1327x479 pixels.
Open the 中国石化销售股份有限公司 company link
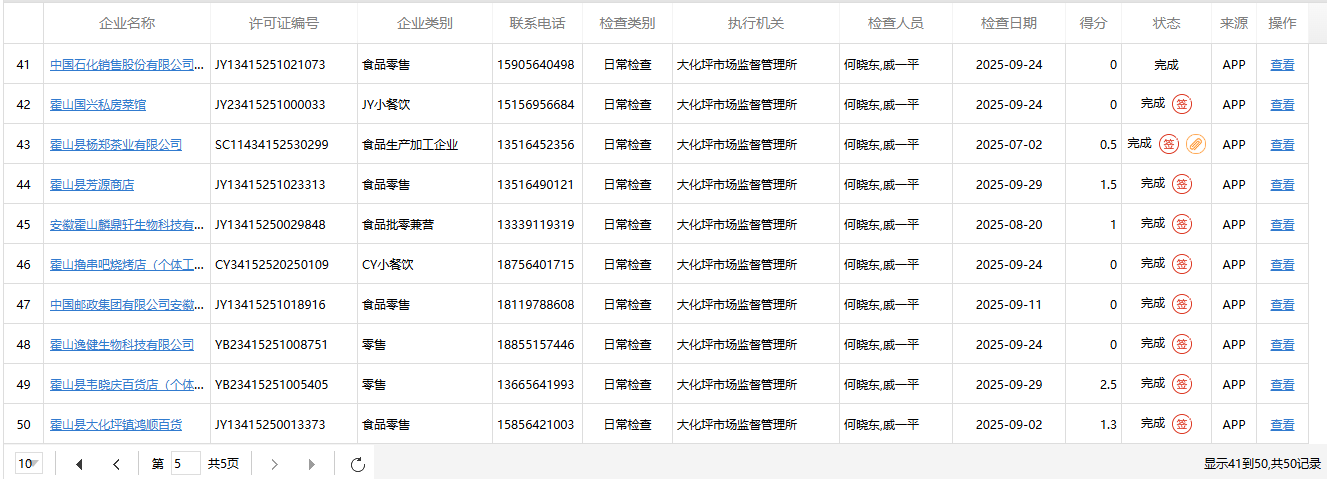click(122, 65)
